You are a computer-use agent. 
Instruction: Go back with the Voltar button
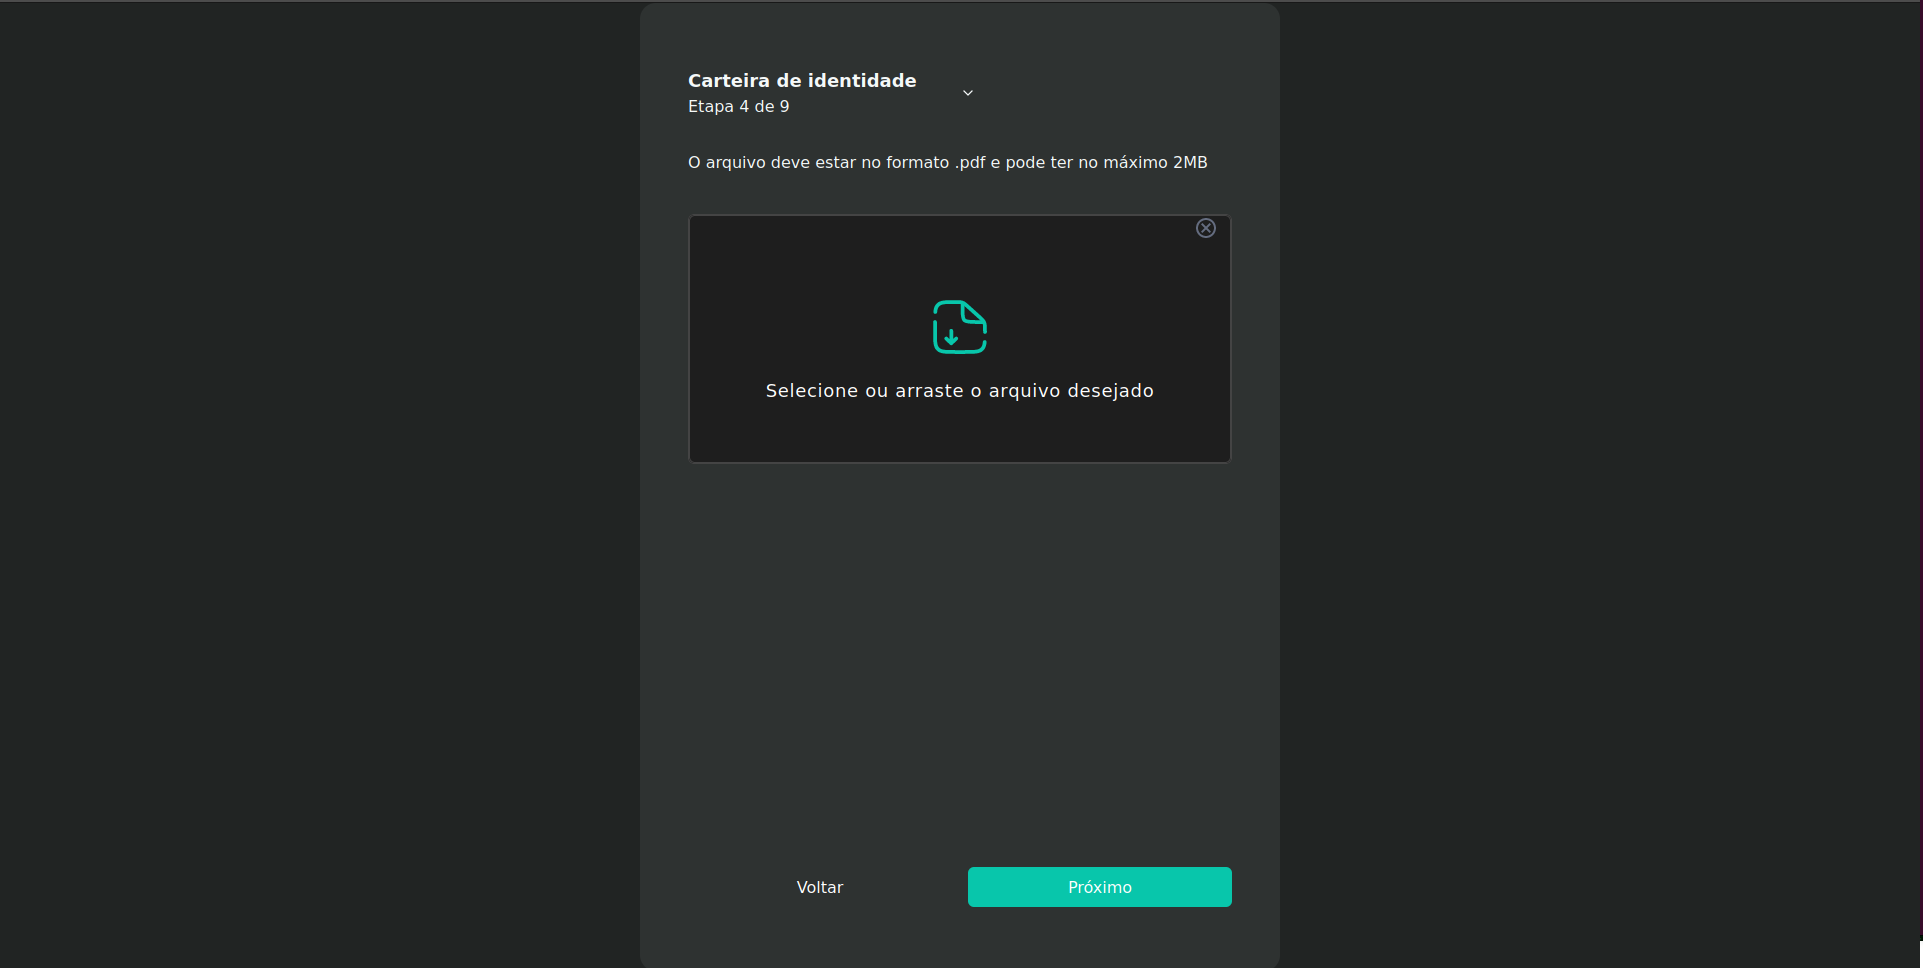[820, 887]
